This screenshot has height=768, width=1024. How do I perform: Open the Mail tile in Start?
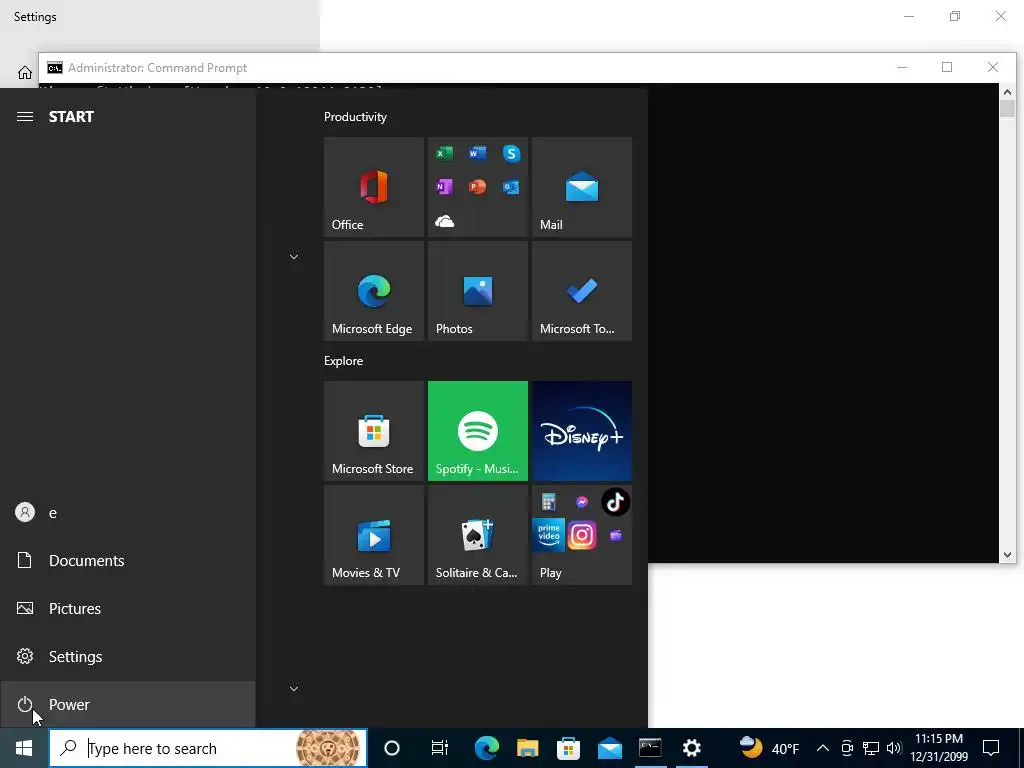[x=582, y=187]
